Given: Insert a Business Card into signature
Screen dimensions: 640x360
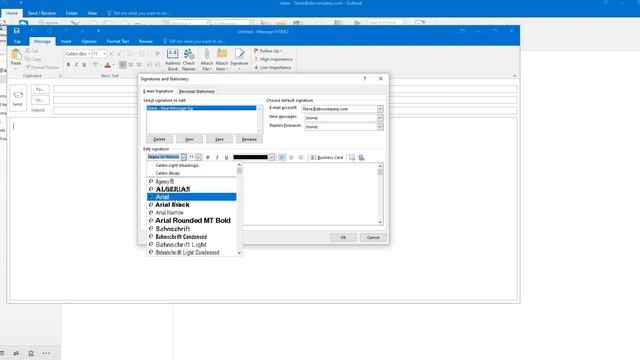Looking at the screenshot, I should coord(327,157).
